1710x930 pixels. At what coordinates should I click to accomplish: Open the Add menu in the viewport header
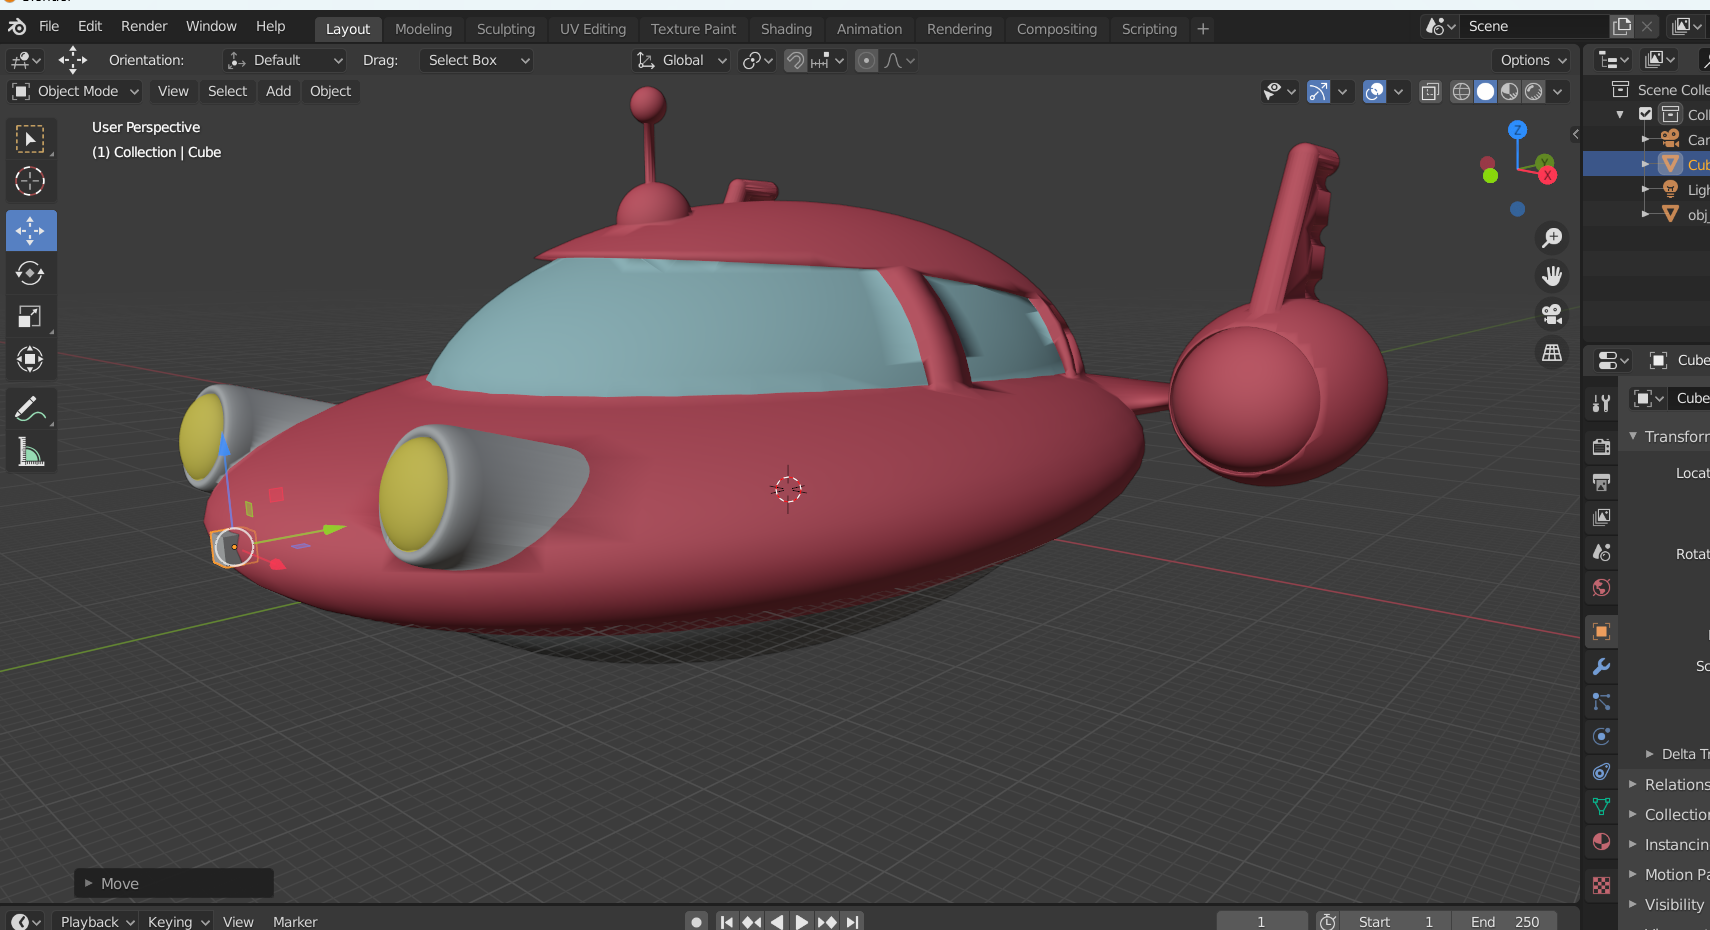(279, 91)
